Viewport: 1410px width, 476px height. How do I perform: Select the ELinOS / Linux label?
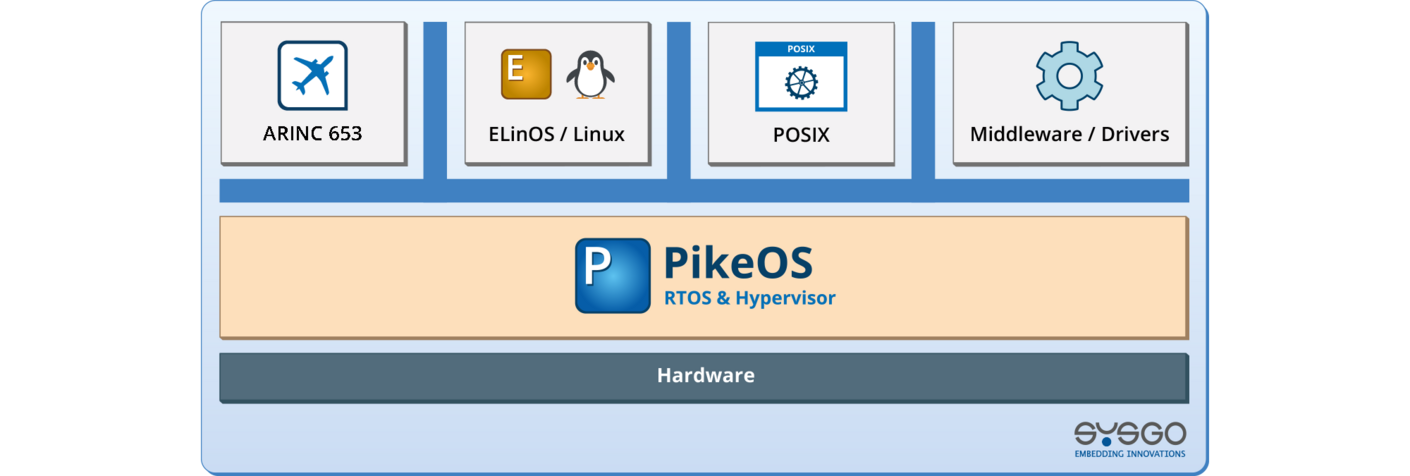click(x=557, y=134)
